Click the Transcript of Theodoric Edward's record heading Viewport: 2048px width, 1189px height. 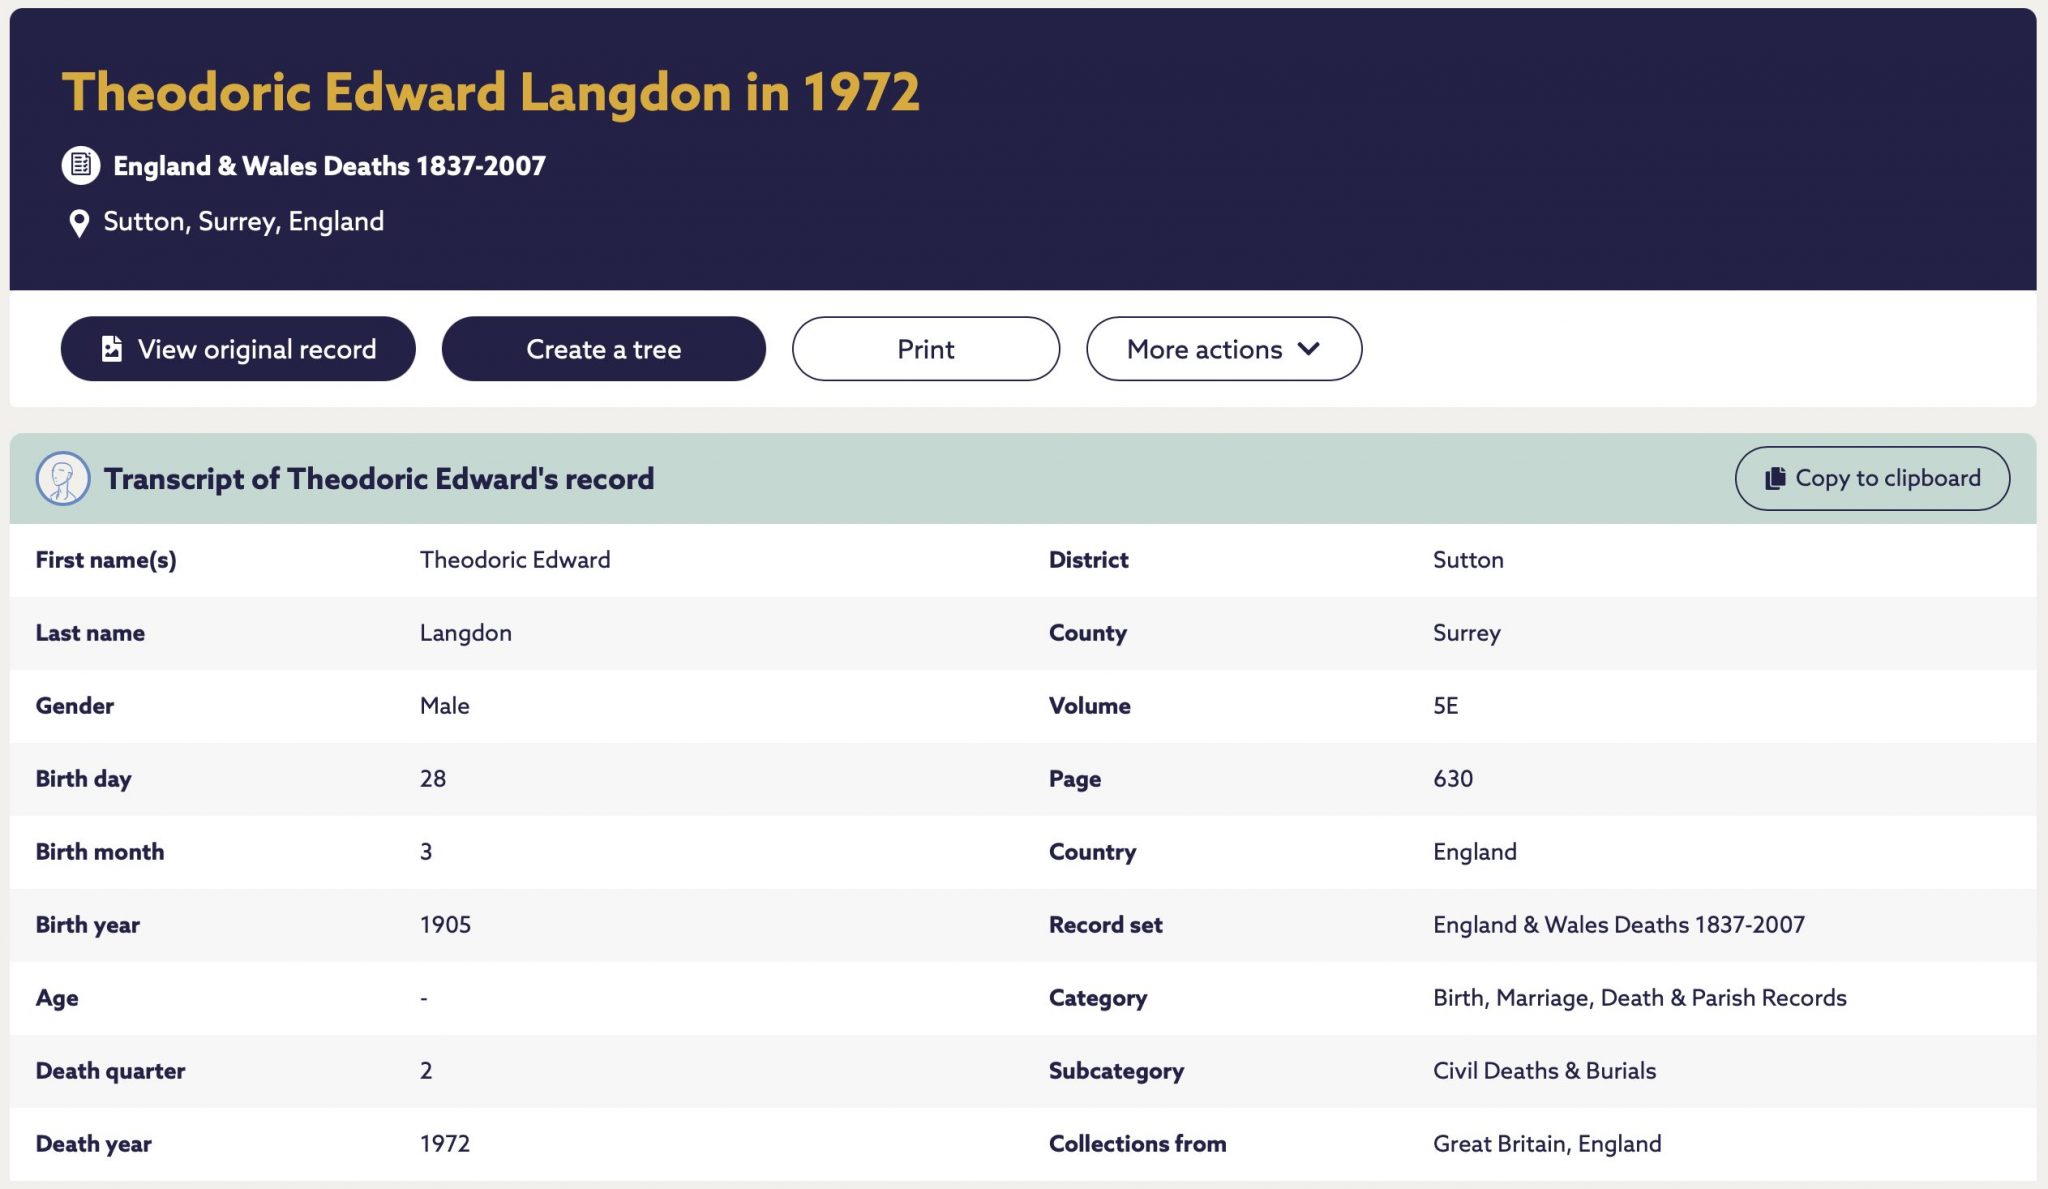coord(379,479)
